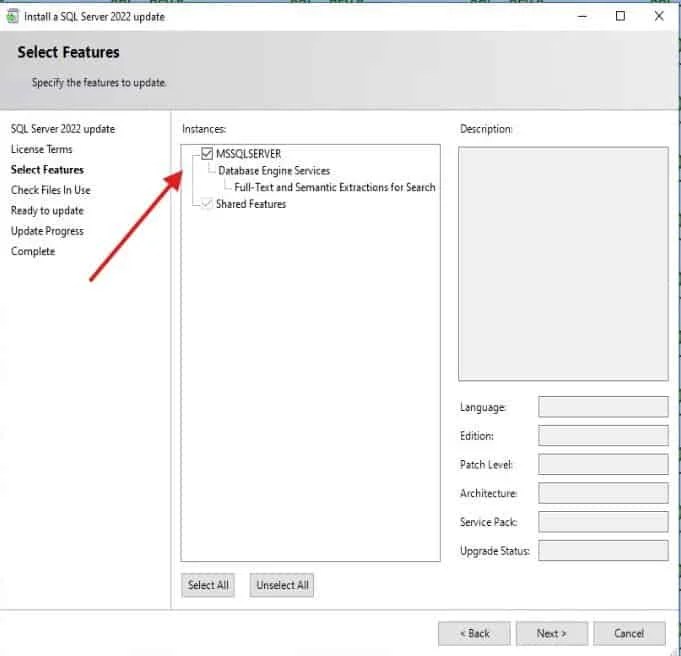
Task: Click the Unselect All button
Action: tap(282, 585)
